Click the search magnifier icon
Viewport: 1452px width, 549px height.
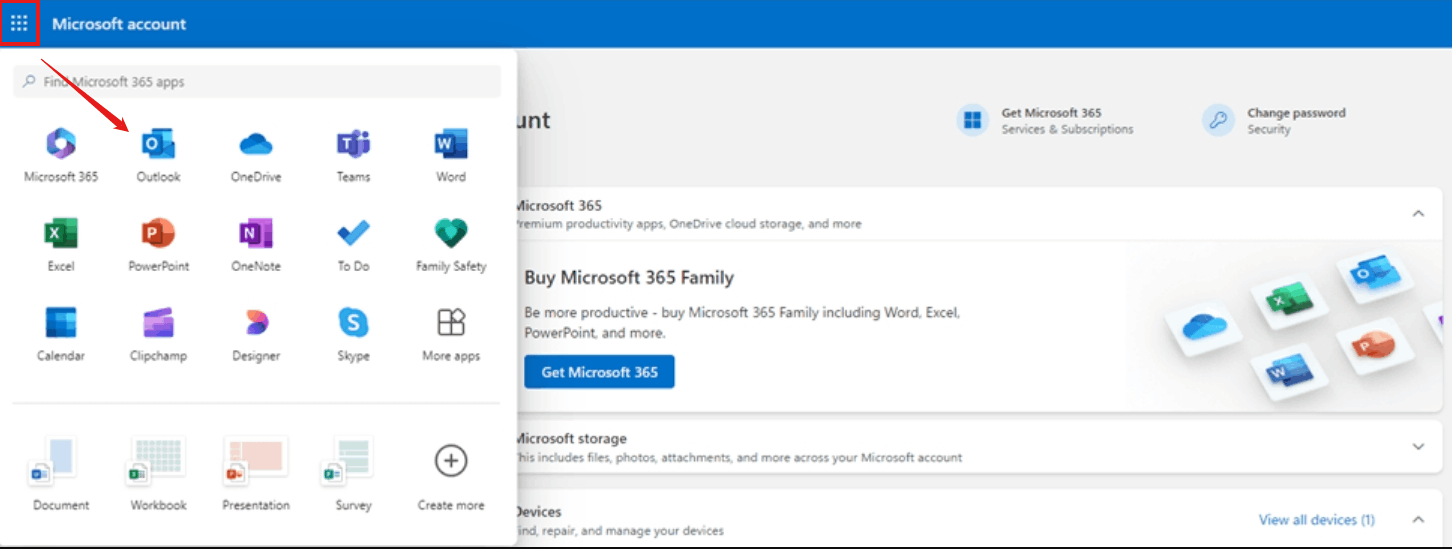[29, 82]
